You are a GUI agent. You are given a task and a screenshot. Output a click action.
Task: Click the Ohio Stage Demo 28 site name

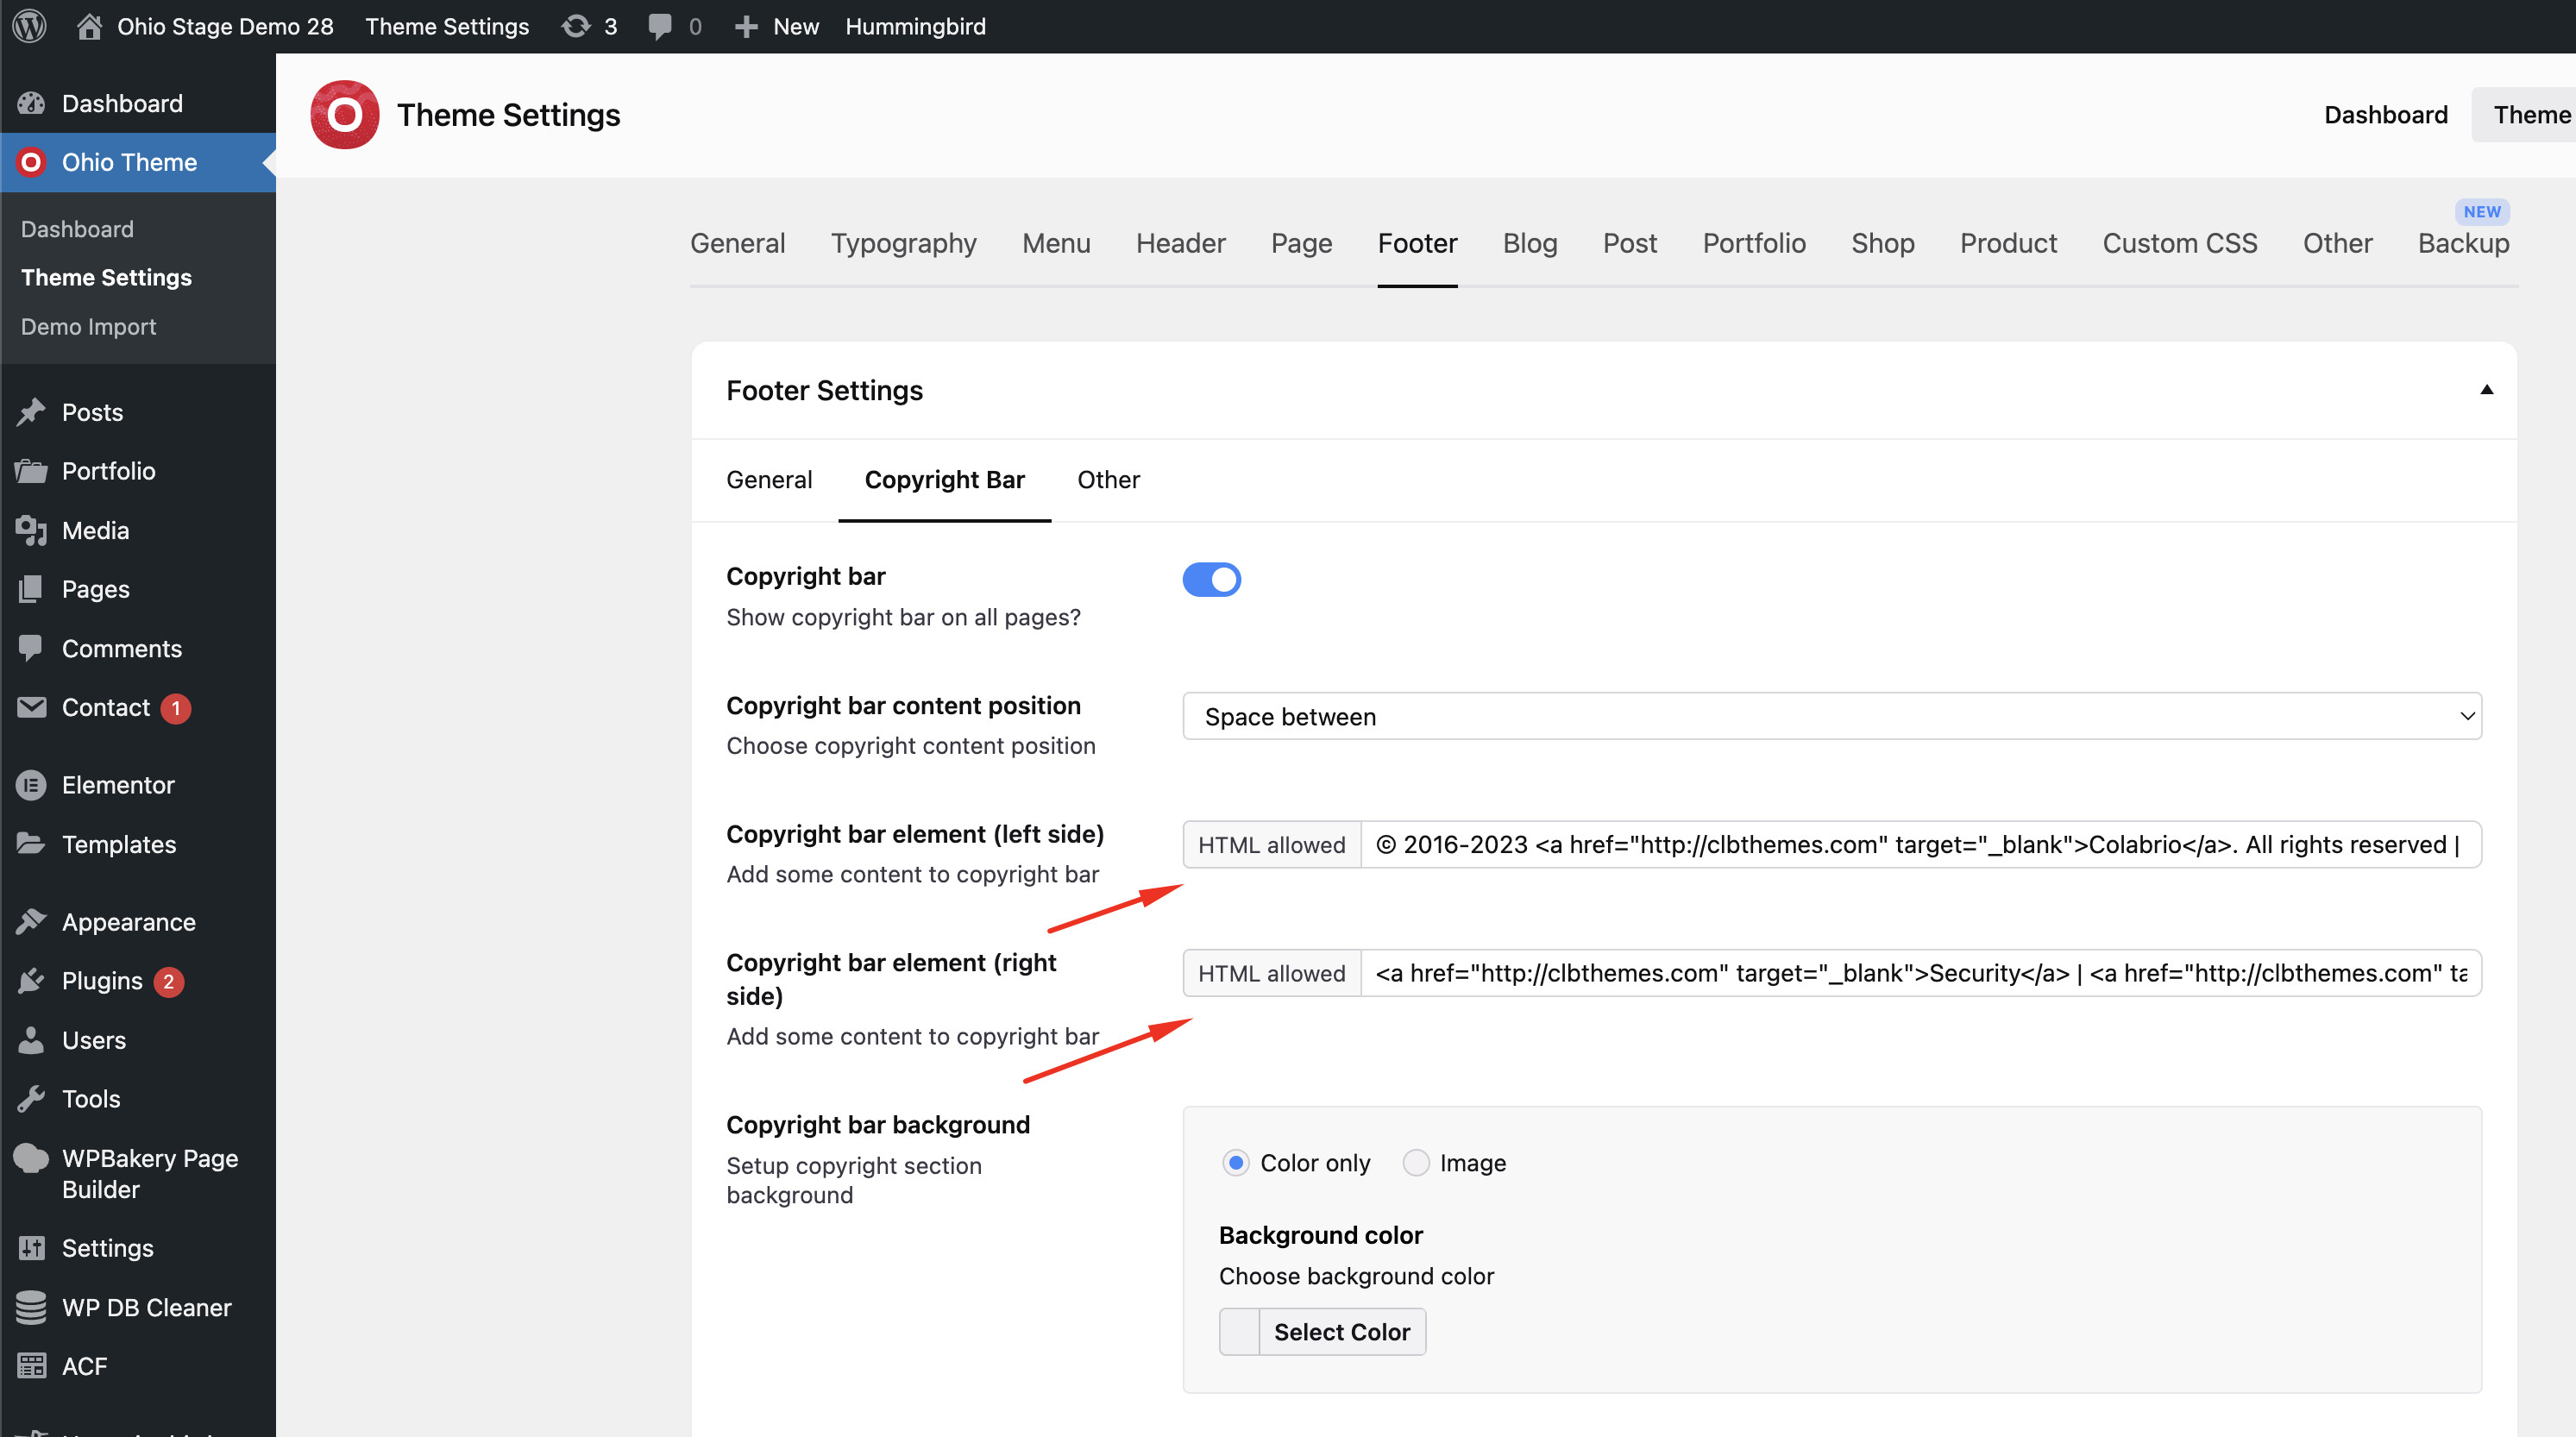pyautogui.click(x=225, y=26)
